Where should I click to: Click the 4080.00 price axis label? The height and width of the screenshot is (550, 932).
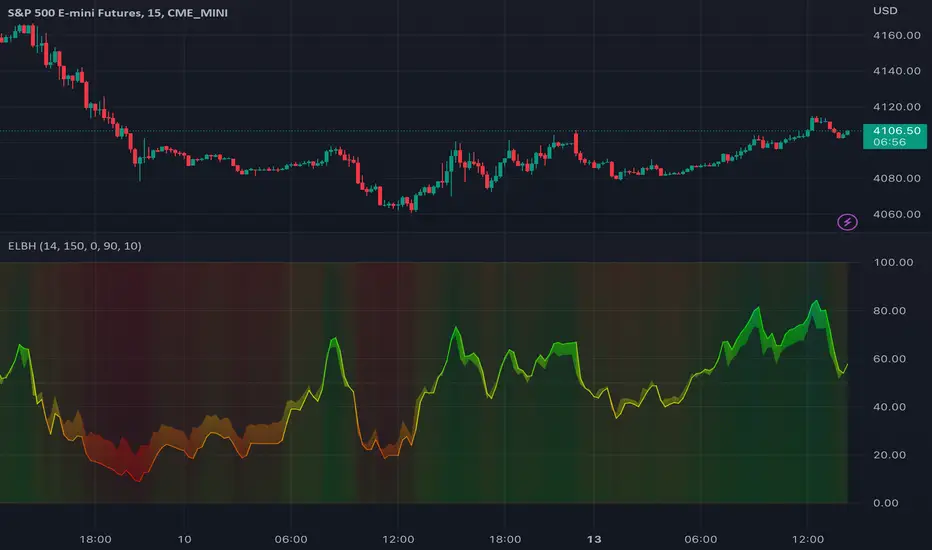click(896, 178)
